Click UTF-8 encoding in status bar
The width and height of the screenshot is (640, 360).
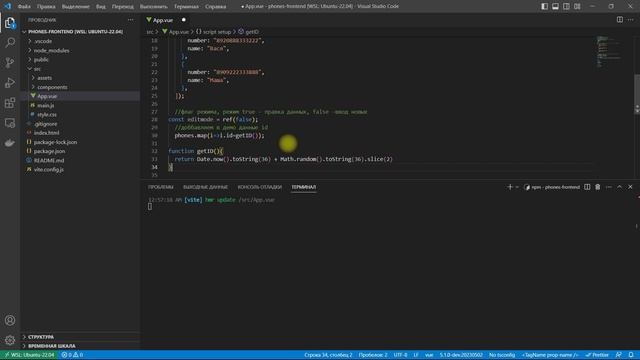tap(400, 355)
